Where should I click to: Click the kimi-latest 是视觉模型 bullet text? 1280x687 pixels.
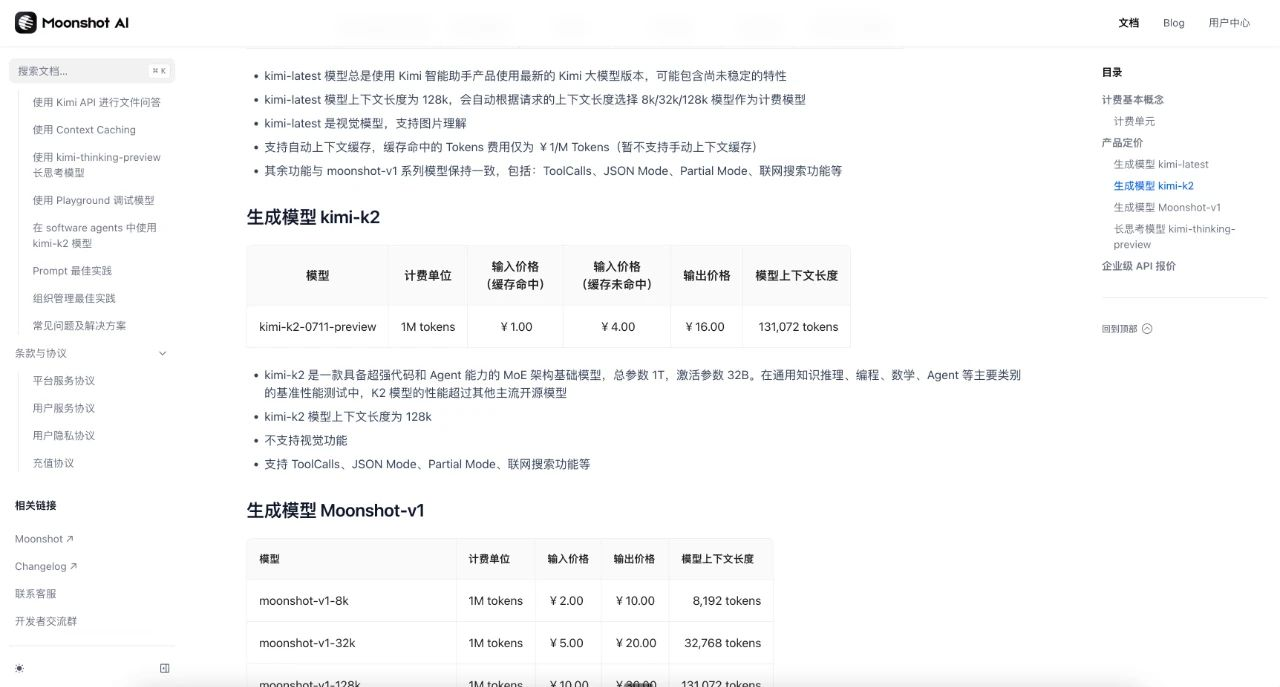366,123
